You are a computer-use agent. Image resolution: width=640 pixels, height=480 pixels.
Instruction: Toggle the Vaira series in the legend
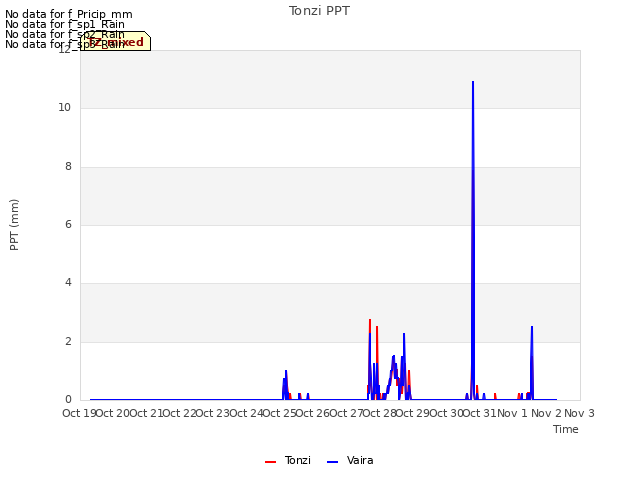(350, 460)
